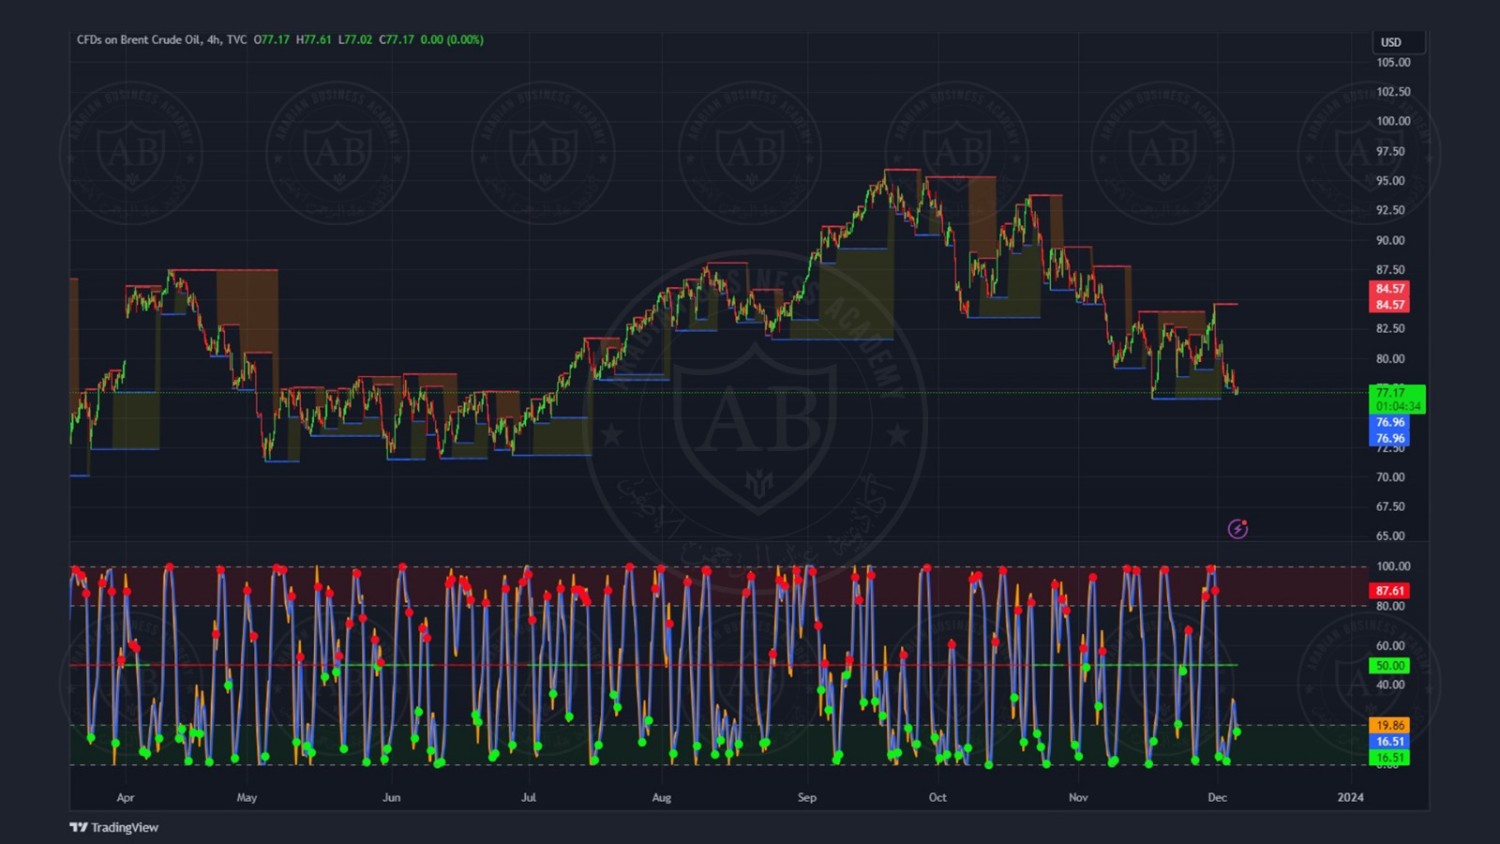Image resolution: width=1500 pixels, height=844 pixels.
Task: Select the O77.17 open value in header
Action: [x=271, y=40]
